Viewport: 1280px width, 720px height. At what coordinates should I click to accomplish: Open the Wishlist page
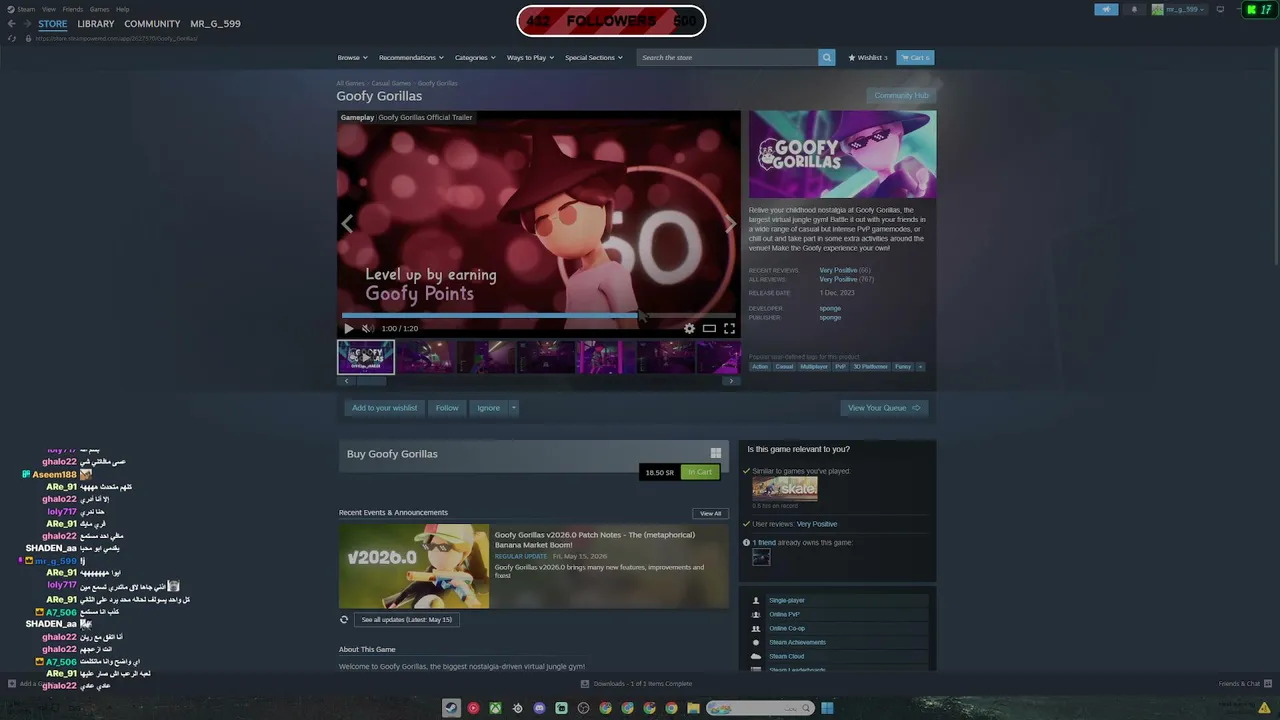point(868,58)
